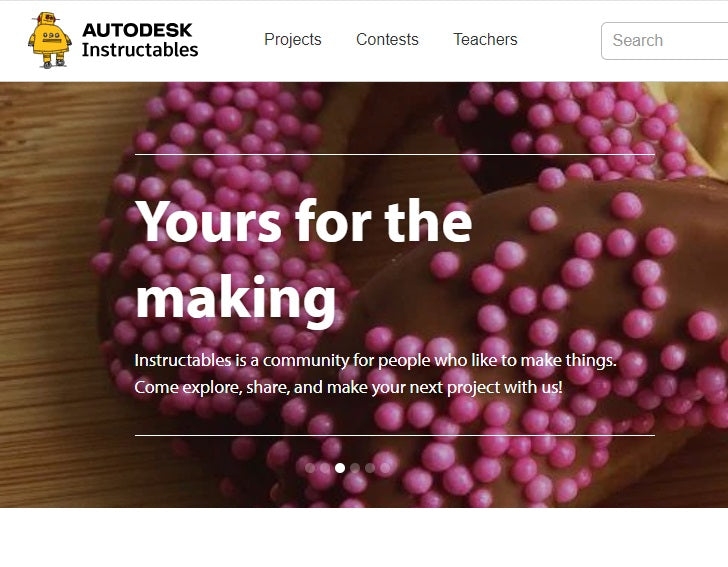This screenshot has height=567, width=728.
Task: Switch to the fourth carousel slide dot
Action: tap(355, 468)
